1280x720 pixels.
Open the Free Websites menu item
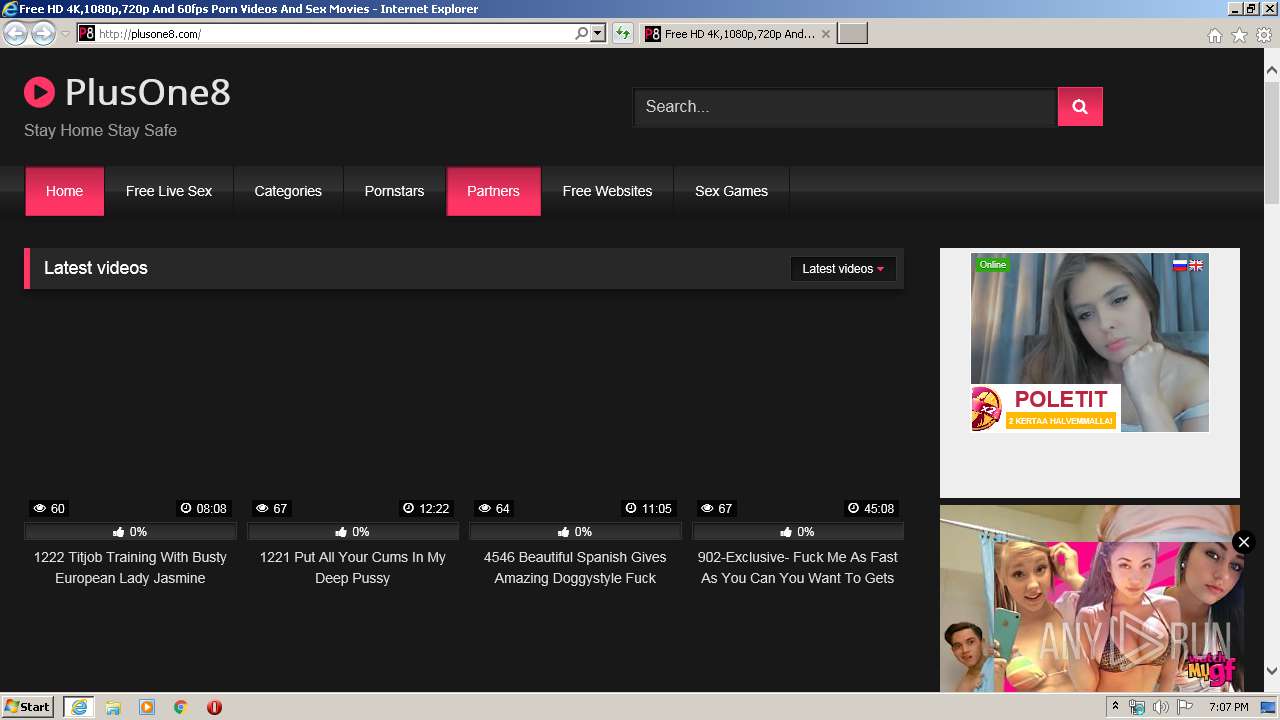pos(607,191)
